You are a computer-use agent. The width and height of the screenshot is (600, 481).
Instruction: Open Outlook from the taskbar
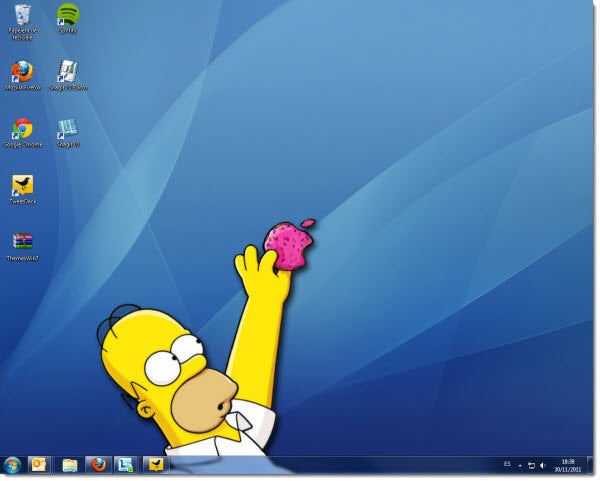point(39,465)
